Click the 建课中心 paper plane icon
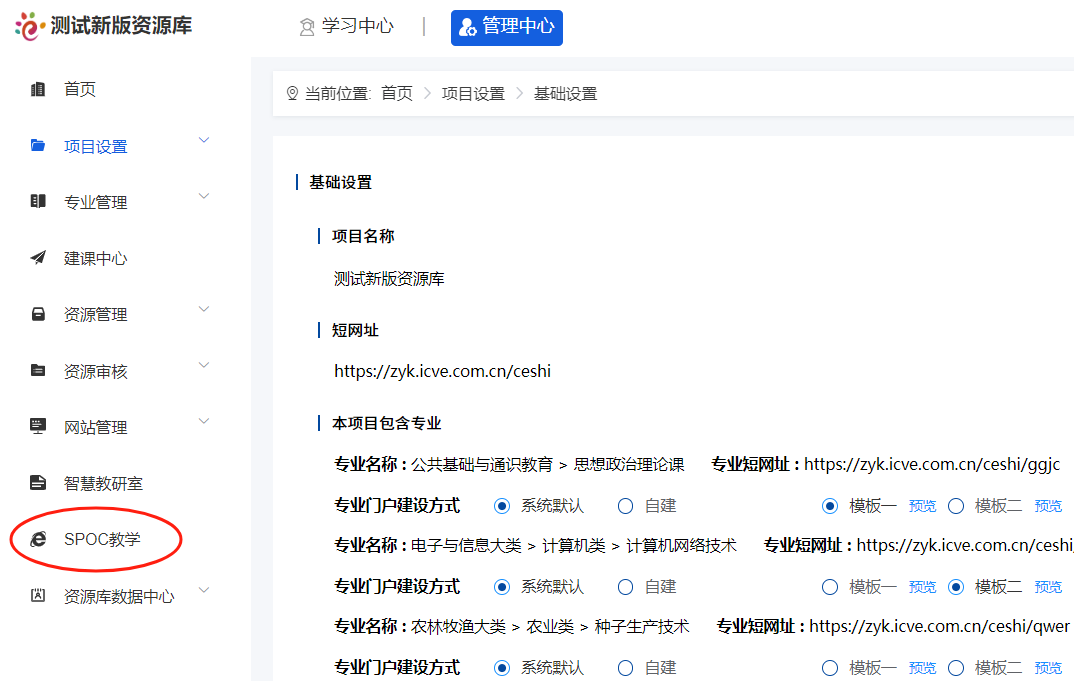The width and height of the screenshot is (1074, 681). pos(38,258)
